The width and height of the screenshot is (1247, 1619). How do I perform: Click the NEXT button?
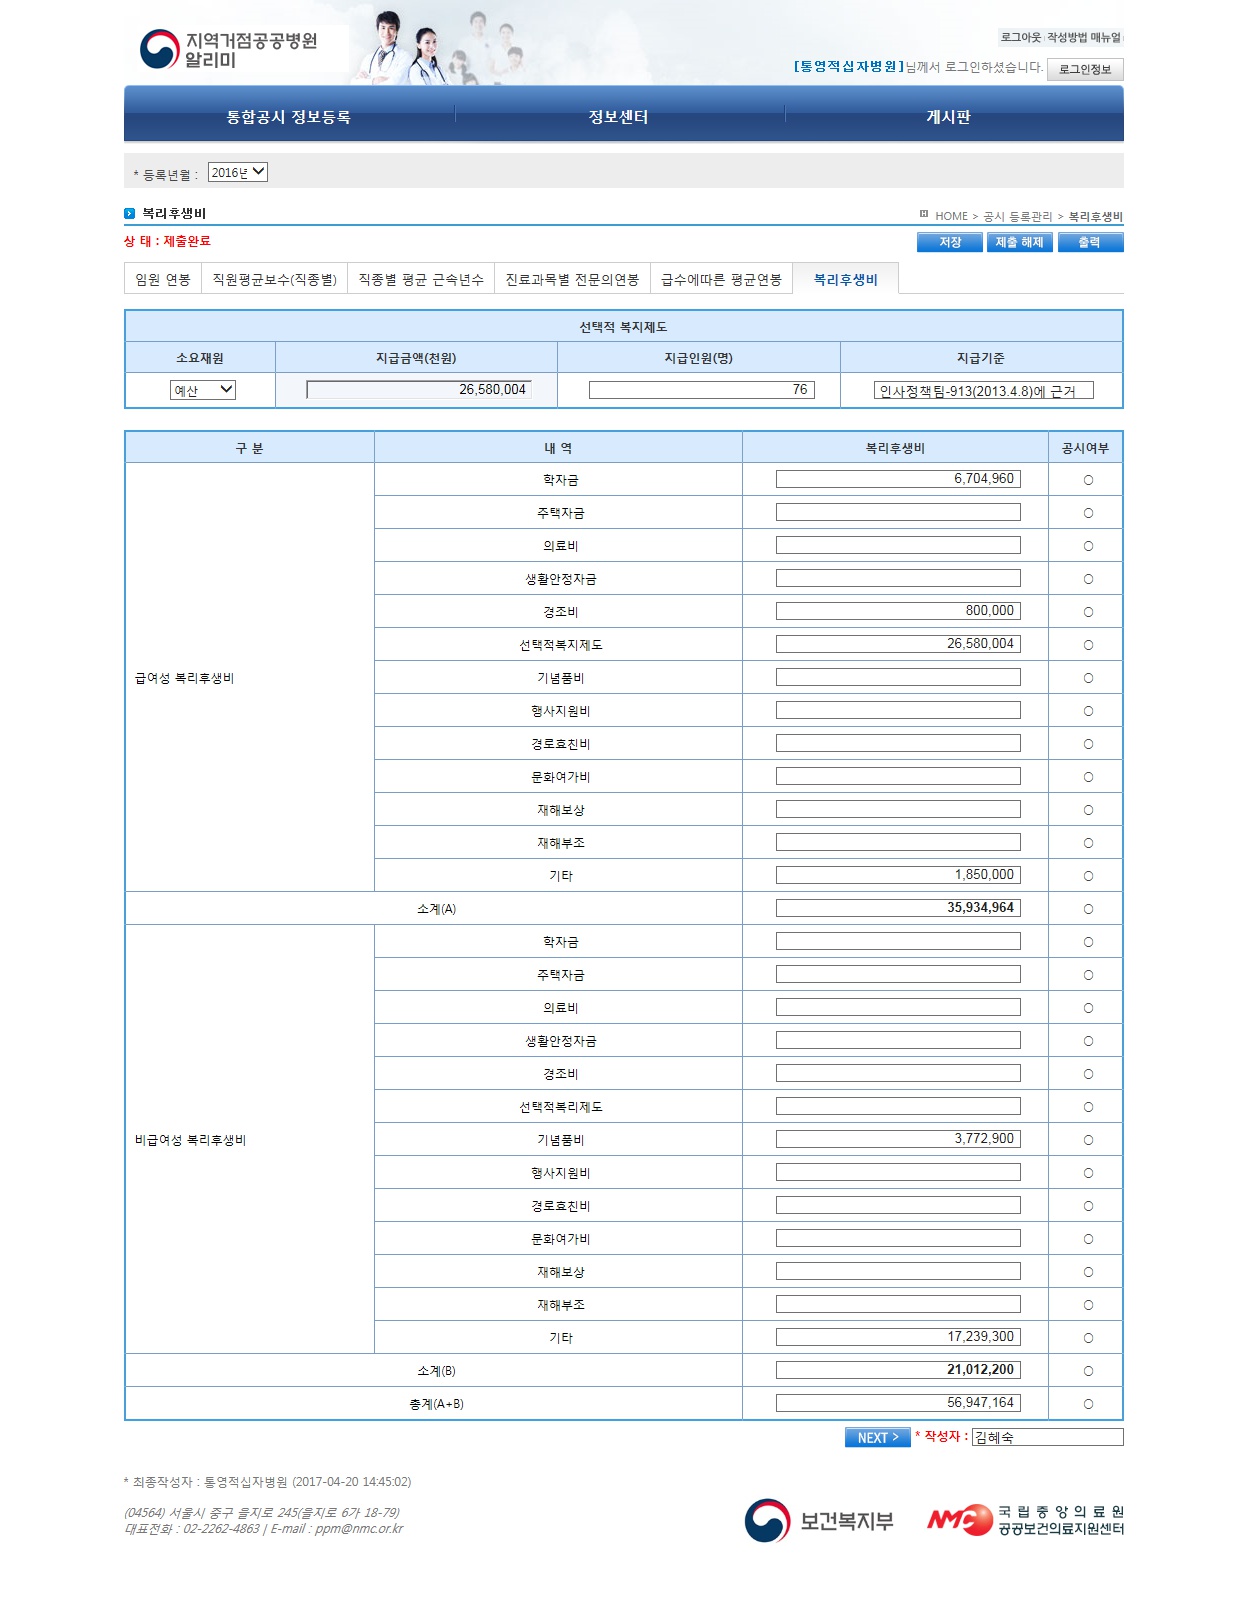click(877, 1437)
